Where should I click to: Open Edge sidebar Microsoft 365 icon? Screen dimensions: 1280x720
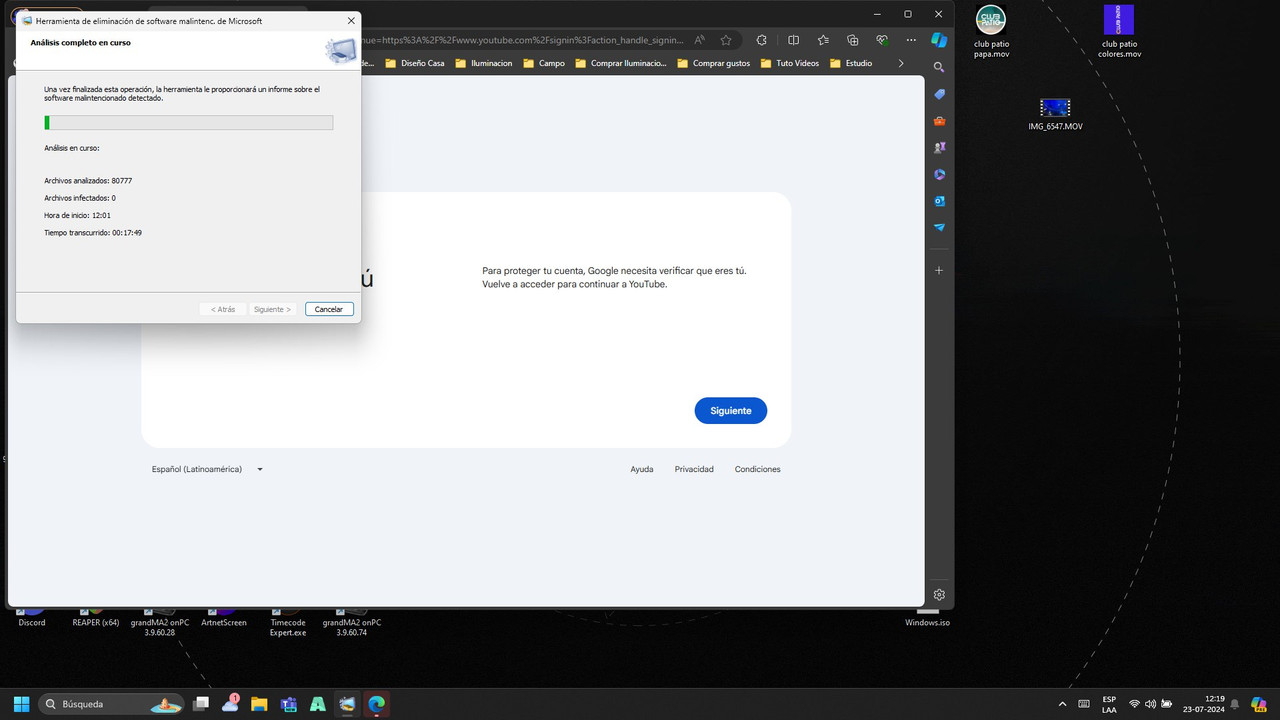click(x=939, y=174)
